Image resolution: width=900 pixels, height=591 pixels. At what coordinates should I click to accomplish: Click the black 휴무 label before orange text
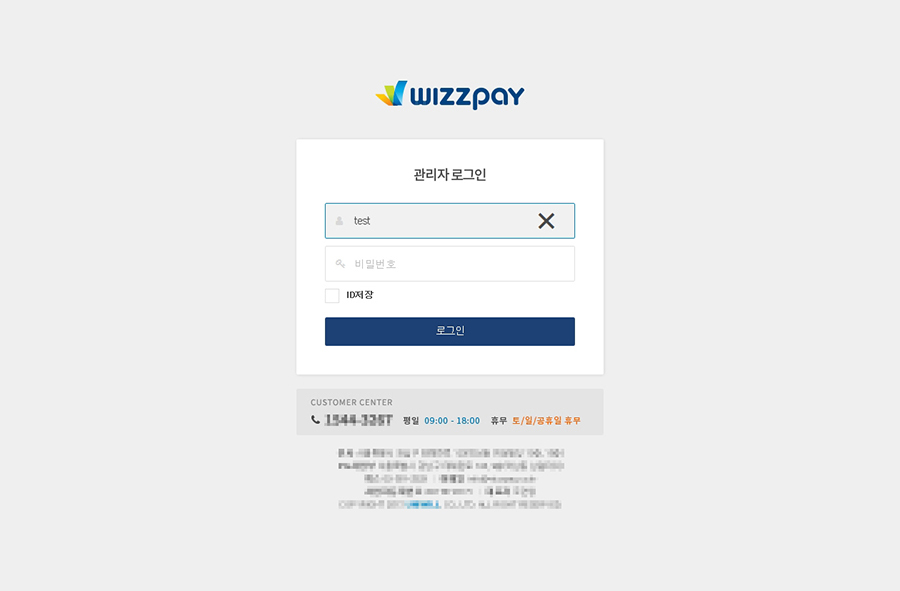pos(499,421)
